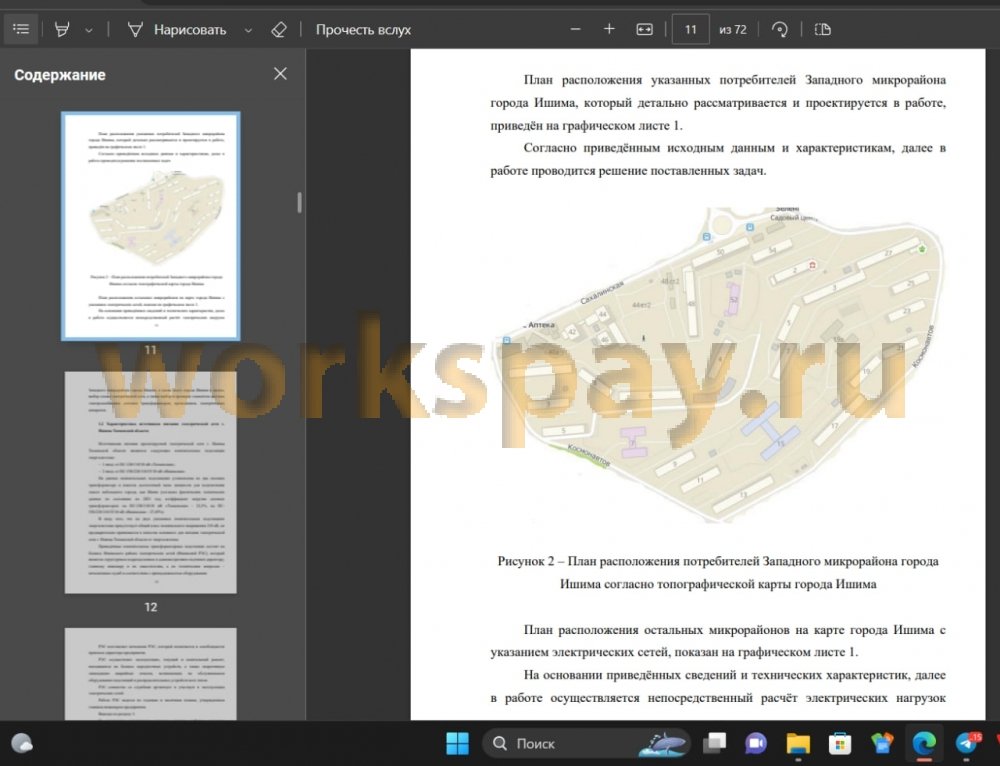Click the taskbar Поиск search box

tap(586, 744)
